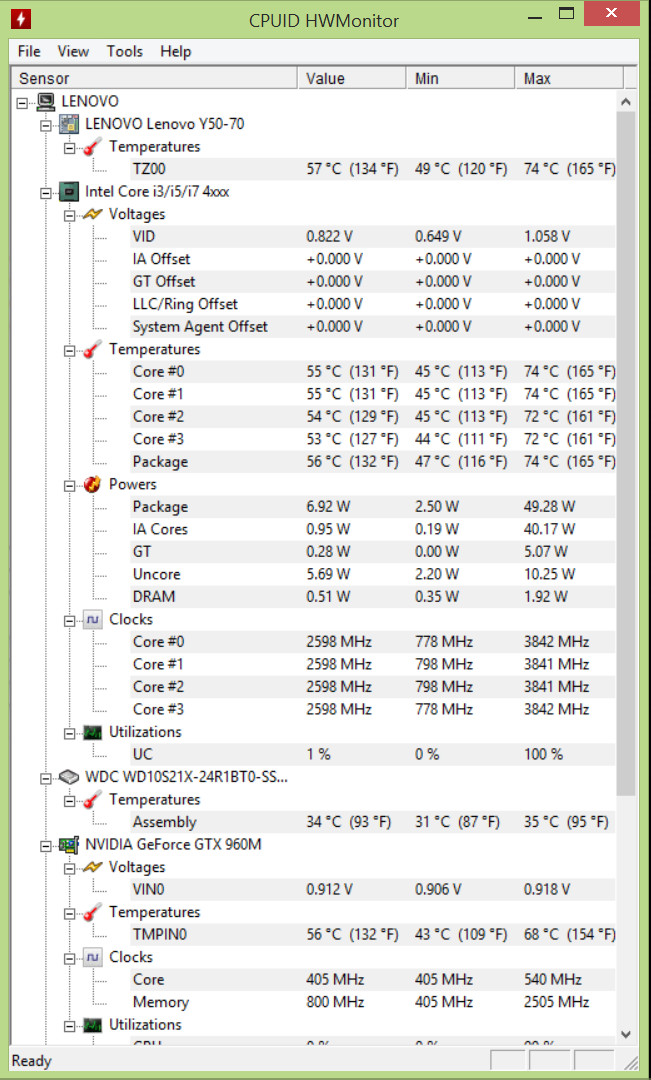Select the DRAM power row
Image resolution: width=651 pixels, height=1080 pixels.
click(x=372, y=596)
